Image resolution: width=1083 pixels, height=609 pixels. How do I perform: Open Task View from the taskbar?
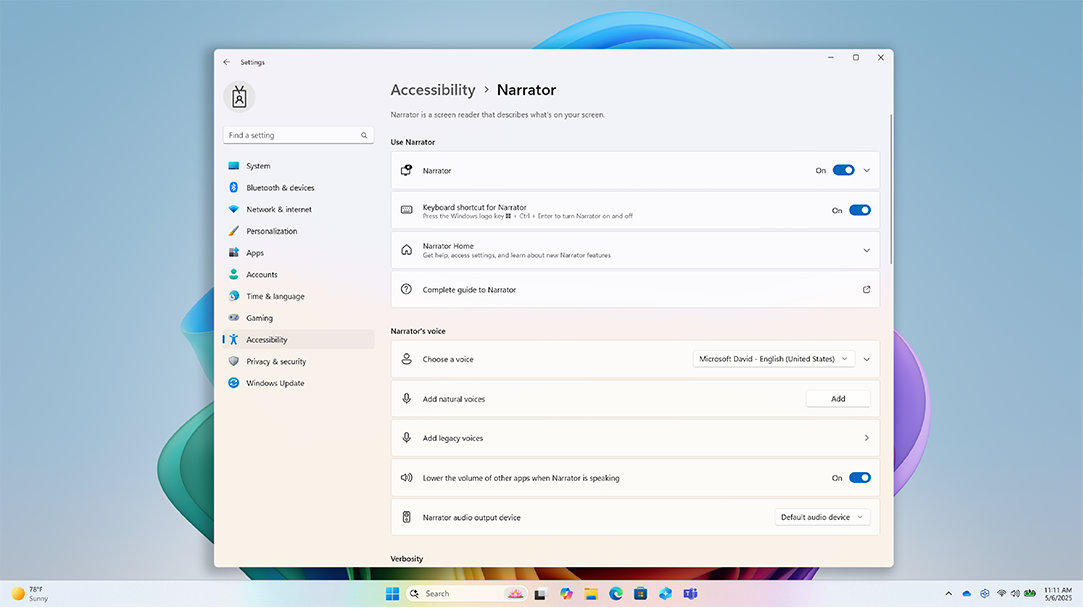(x=540, y=594)
